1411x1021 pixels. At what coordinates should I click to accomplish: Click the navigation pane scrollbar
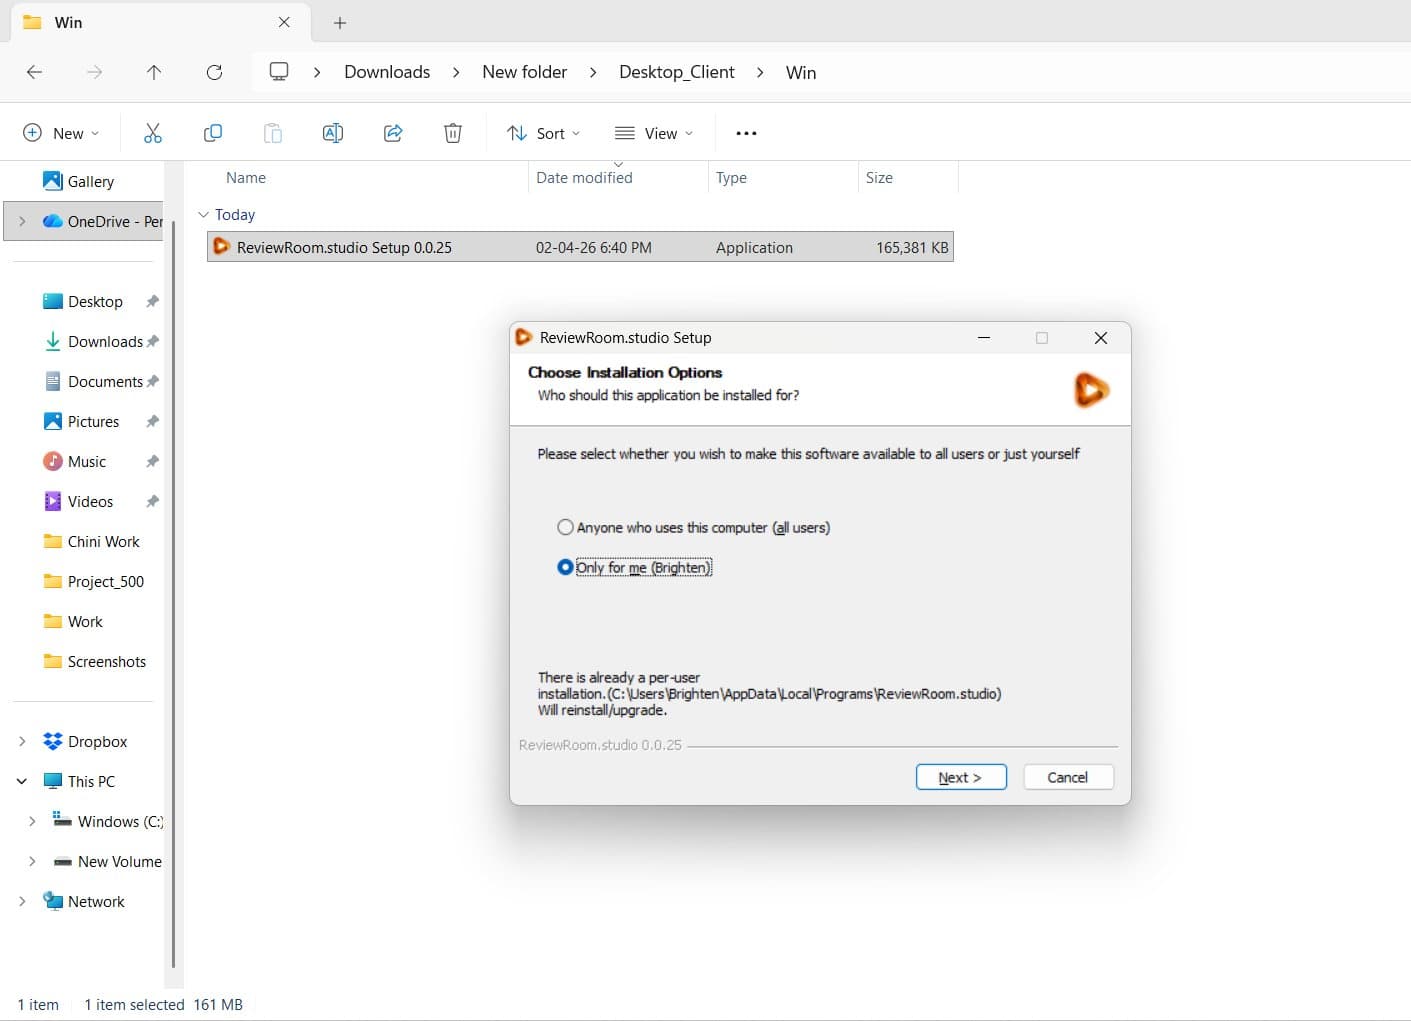tap(173, 595)
